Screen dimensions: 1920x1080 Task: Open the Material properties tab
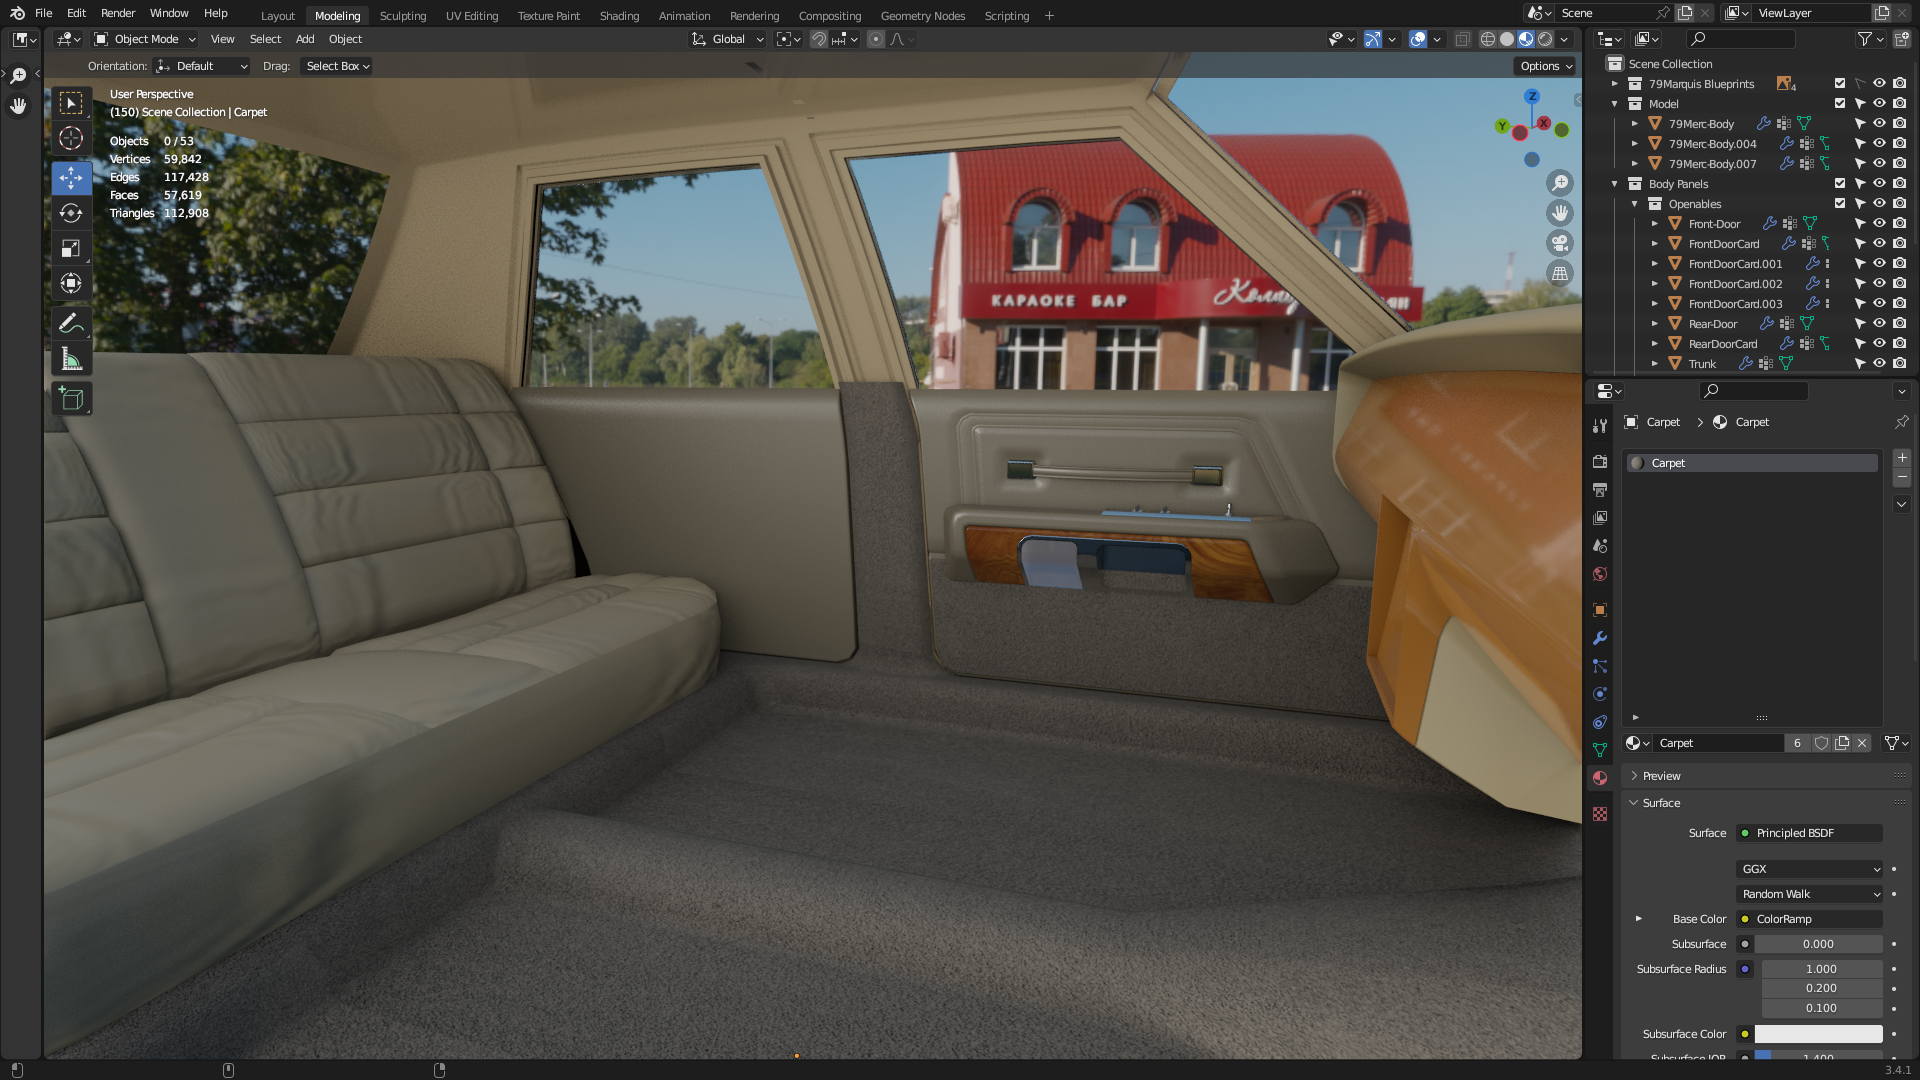tap(1600, 778)
